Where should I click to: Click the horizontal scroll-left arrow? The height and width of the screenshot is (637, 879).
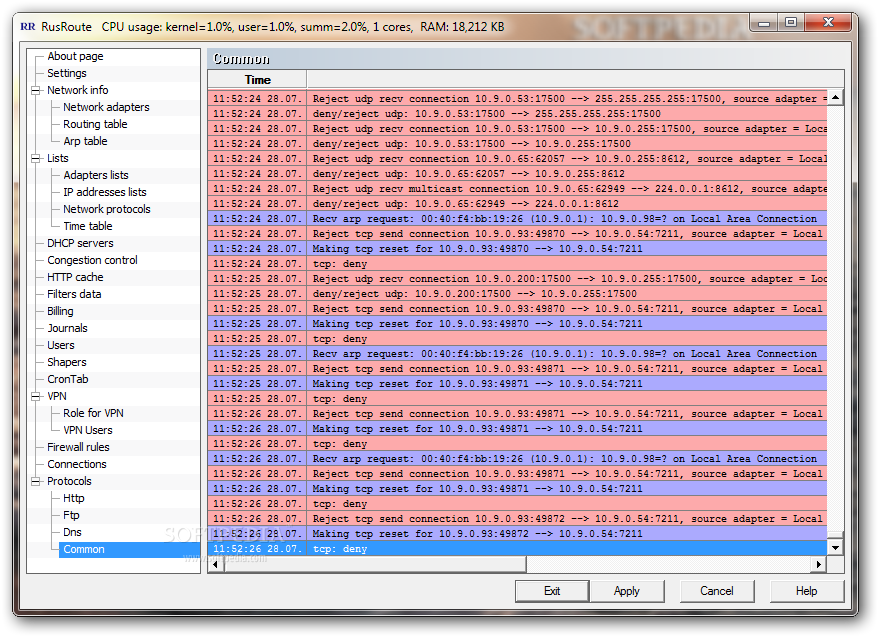click(216, 565)
